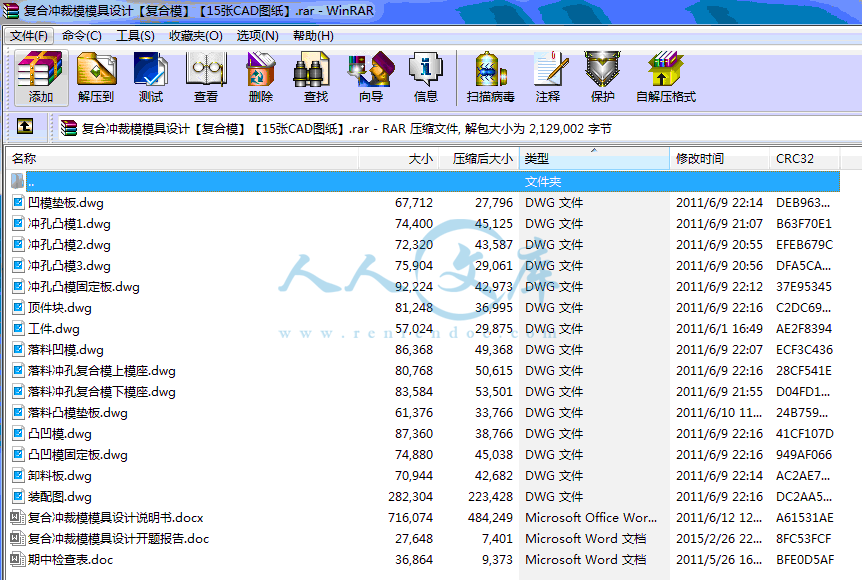Screen dimensions: 862x580
Task: Click file icon of 凸凹模.dwg
Action: [x=18, y=433]
